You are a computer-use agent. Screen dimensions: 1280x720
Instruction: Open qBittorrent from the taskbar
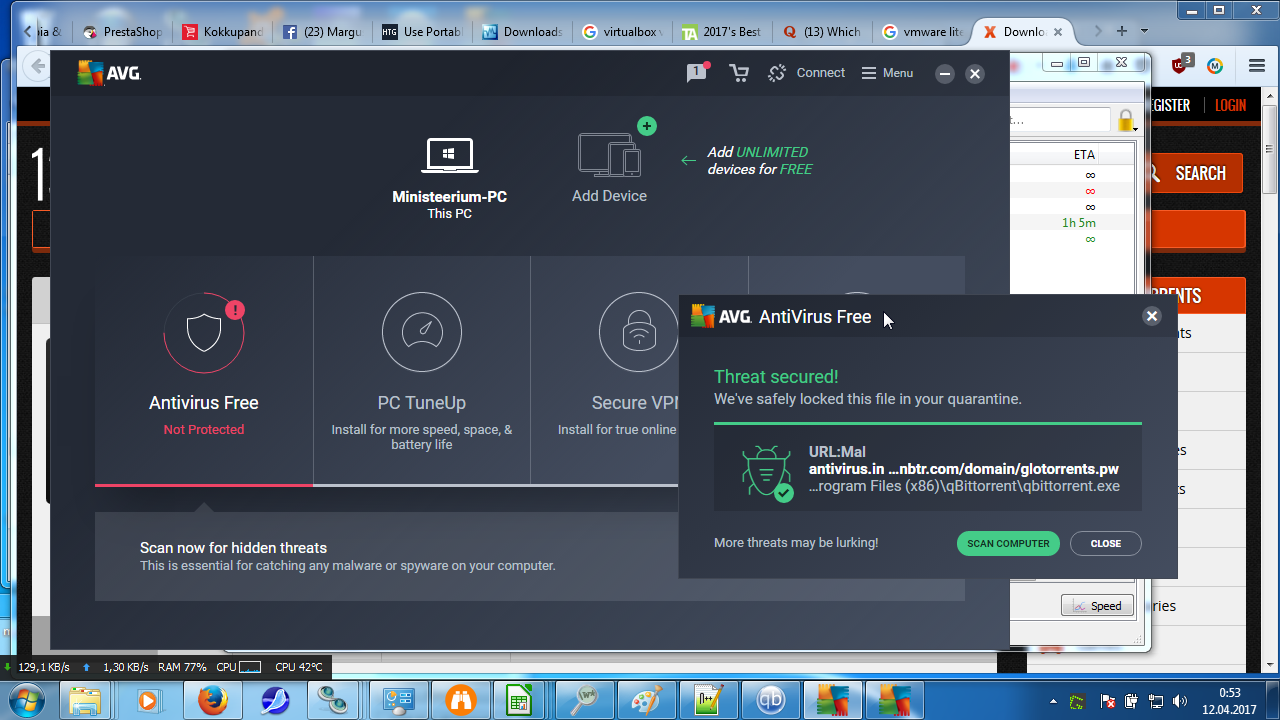coord(771,700)
